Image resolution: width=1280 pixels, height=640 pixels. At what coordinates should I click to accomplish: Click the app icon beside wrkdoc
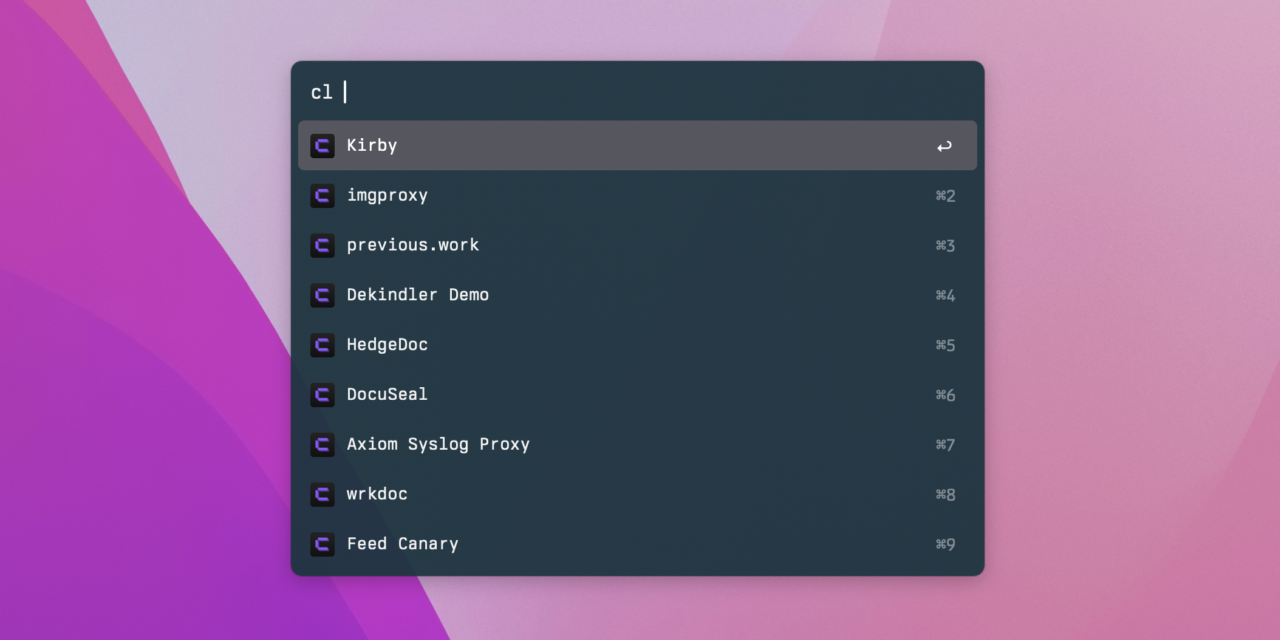click(322, 494)
